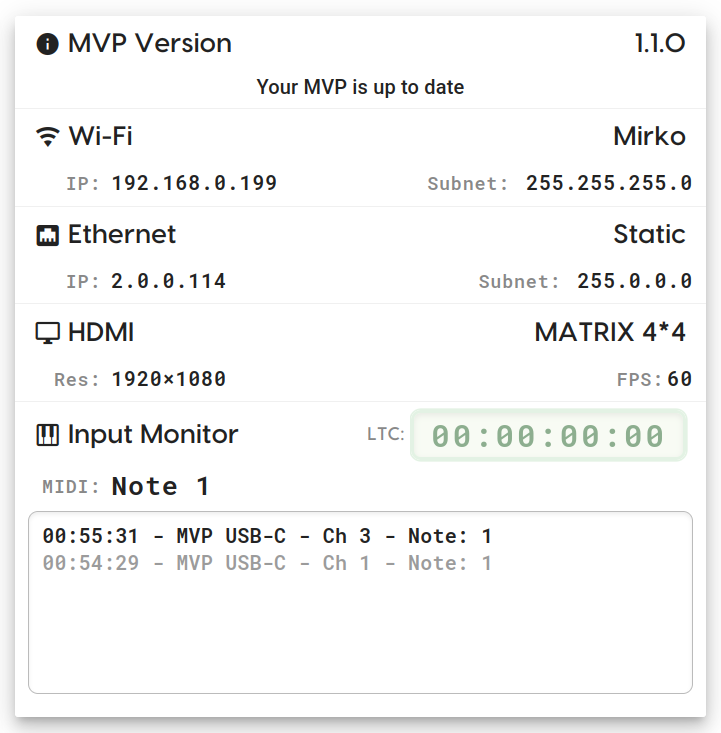Click the Ethernet Static mode label
The height and width of the screenshot is (733, 721).
coord(649,235)
